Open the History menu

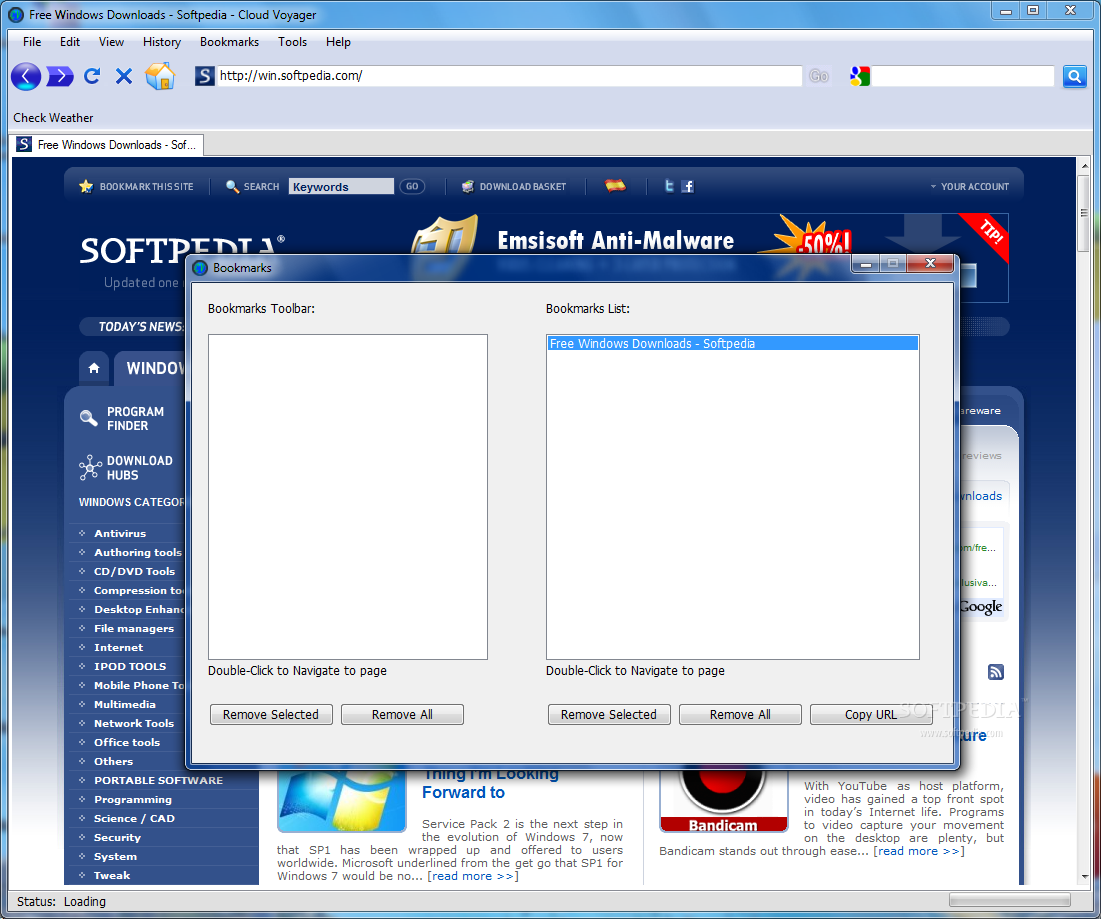[x=161, y=41]
